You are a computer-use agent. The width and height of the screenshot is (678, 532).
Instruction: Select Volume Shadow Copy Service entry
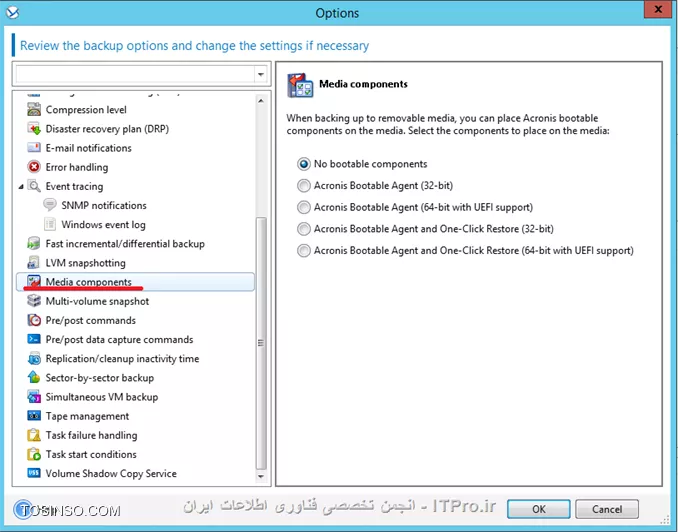111,474
